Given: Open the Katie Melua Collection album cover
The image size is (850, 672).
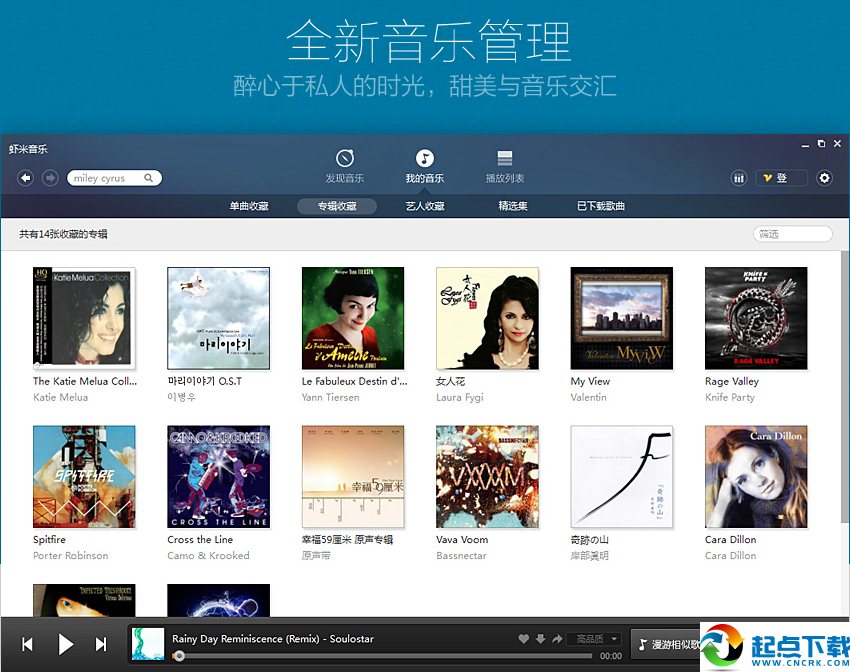Looking at the screenshot, I should pyautogui.click(x=84, y=318).
